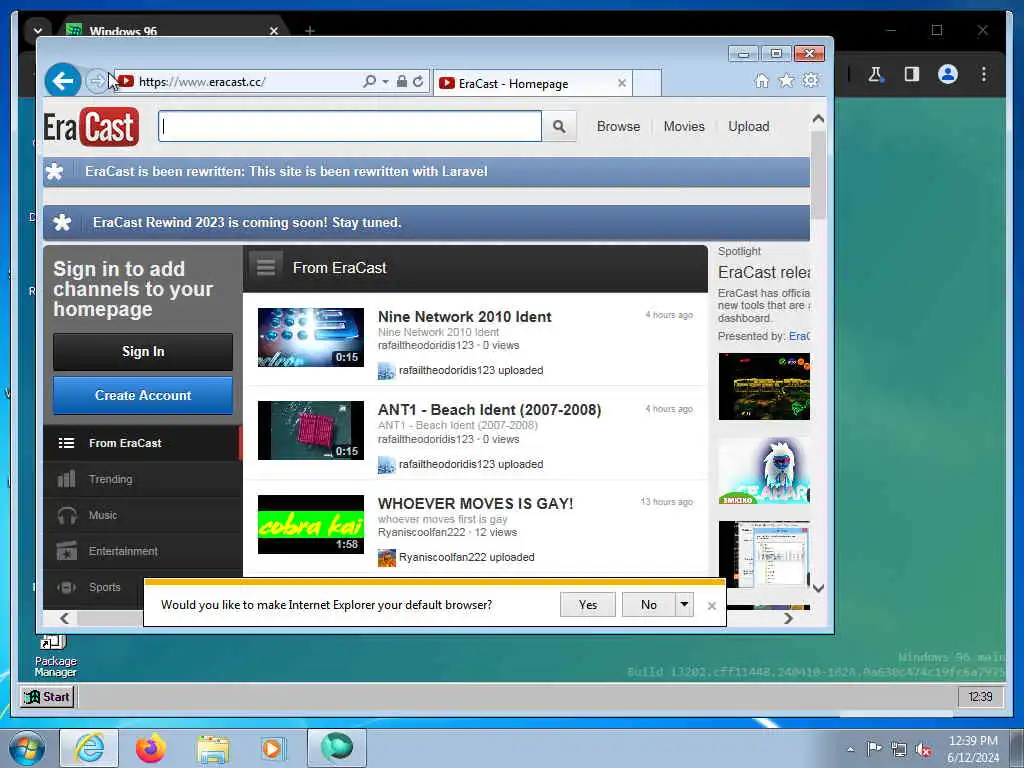
Task: Open ANT1 - Beach Ident video thumbnail
Action: point(311,430)
